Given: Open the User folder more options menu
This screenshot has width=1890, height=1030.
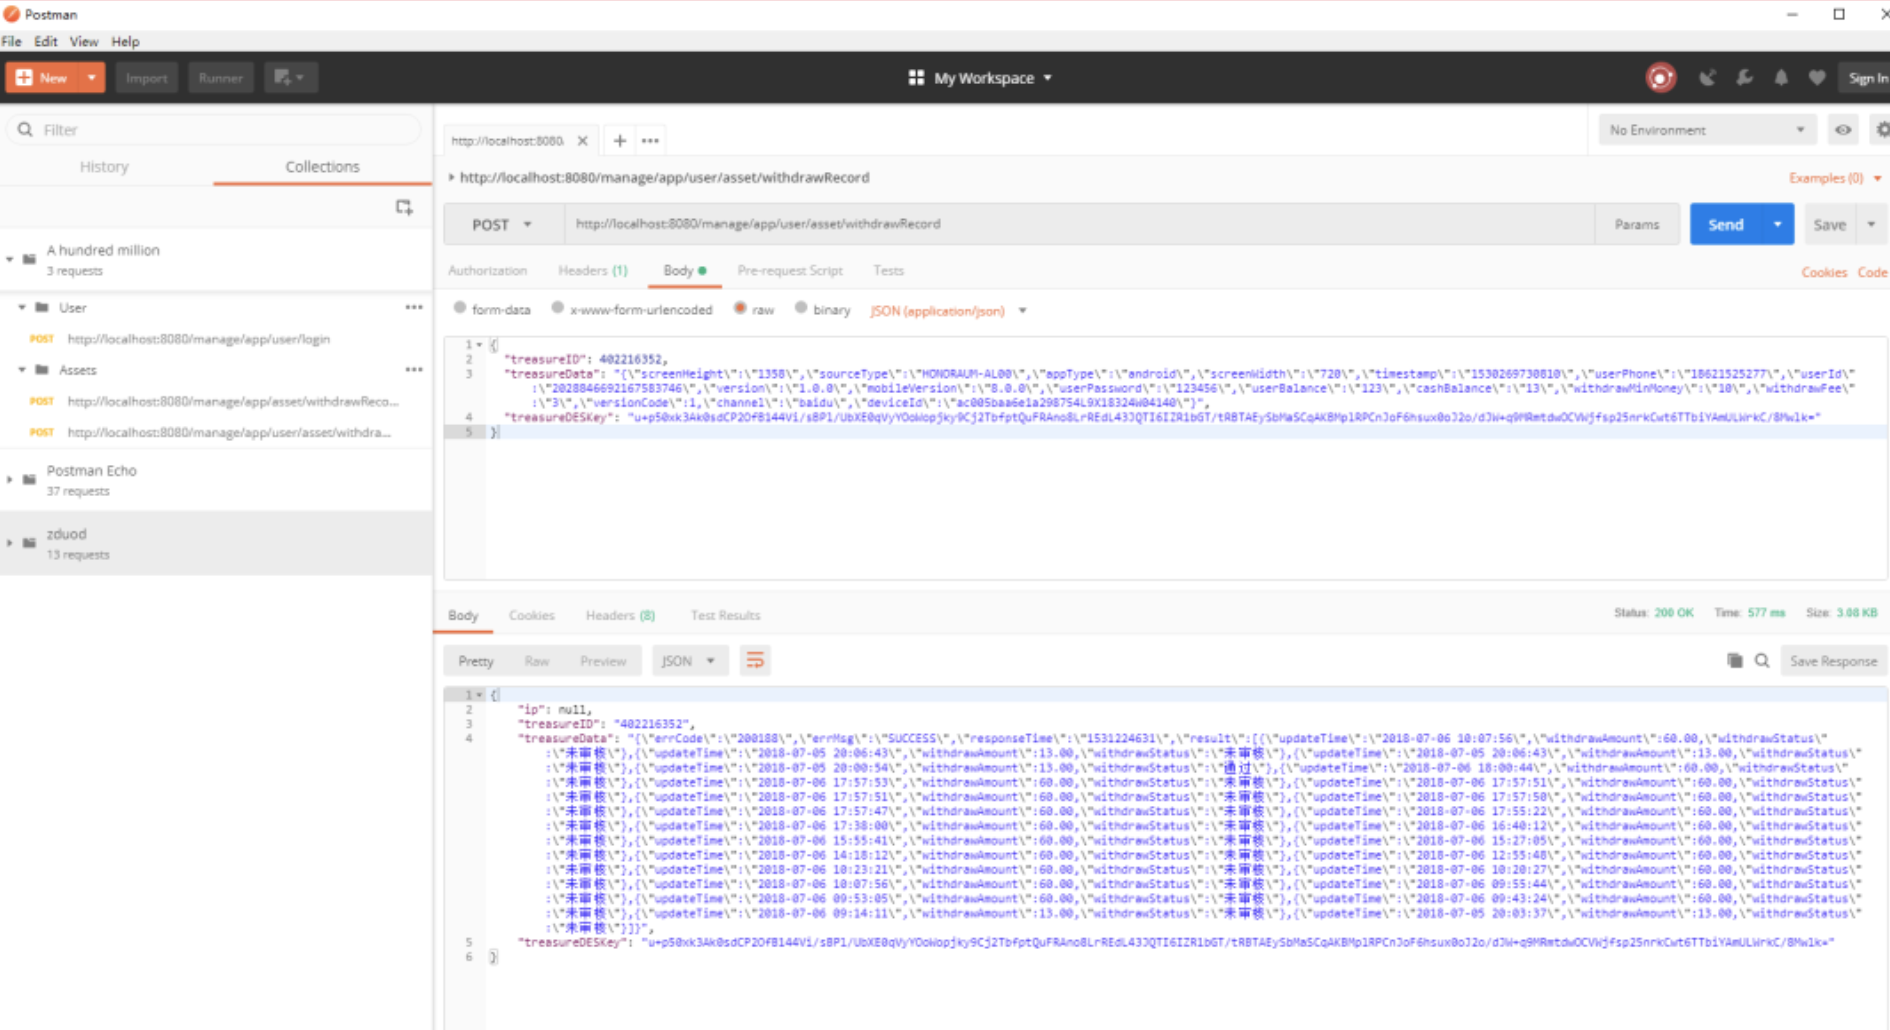Looking at the screenshot, I should click(x=414, y=307).
